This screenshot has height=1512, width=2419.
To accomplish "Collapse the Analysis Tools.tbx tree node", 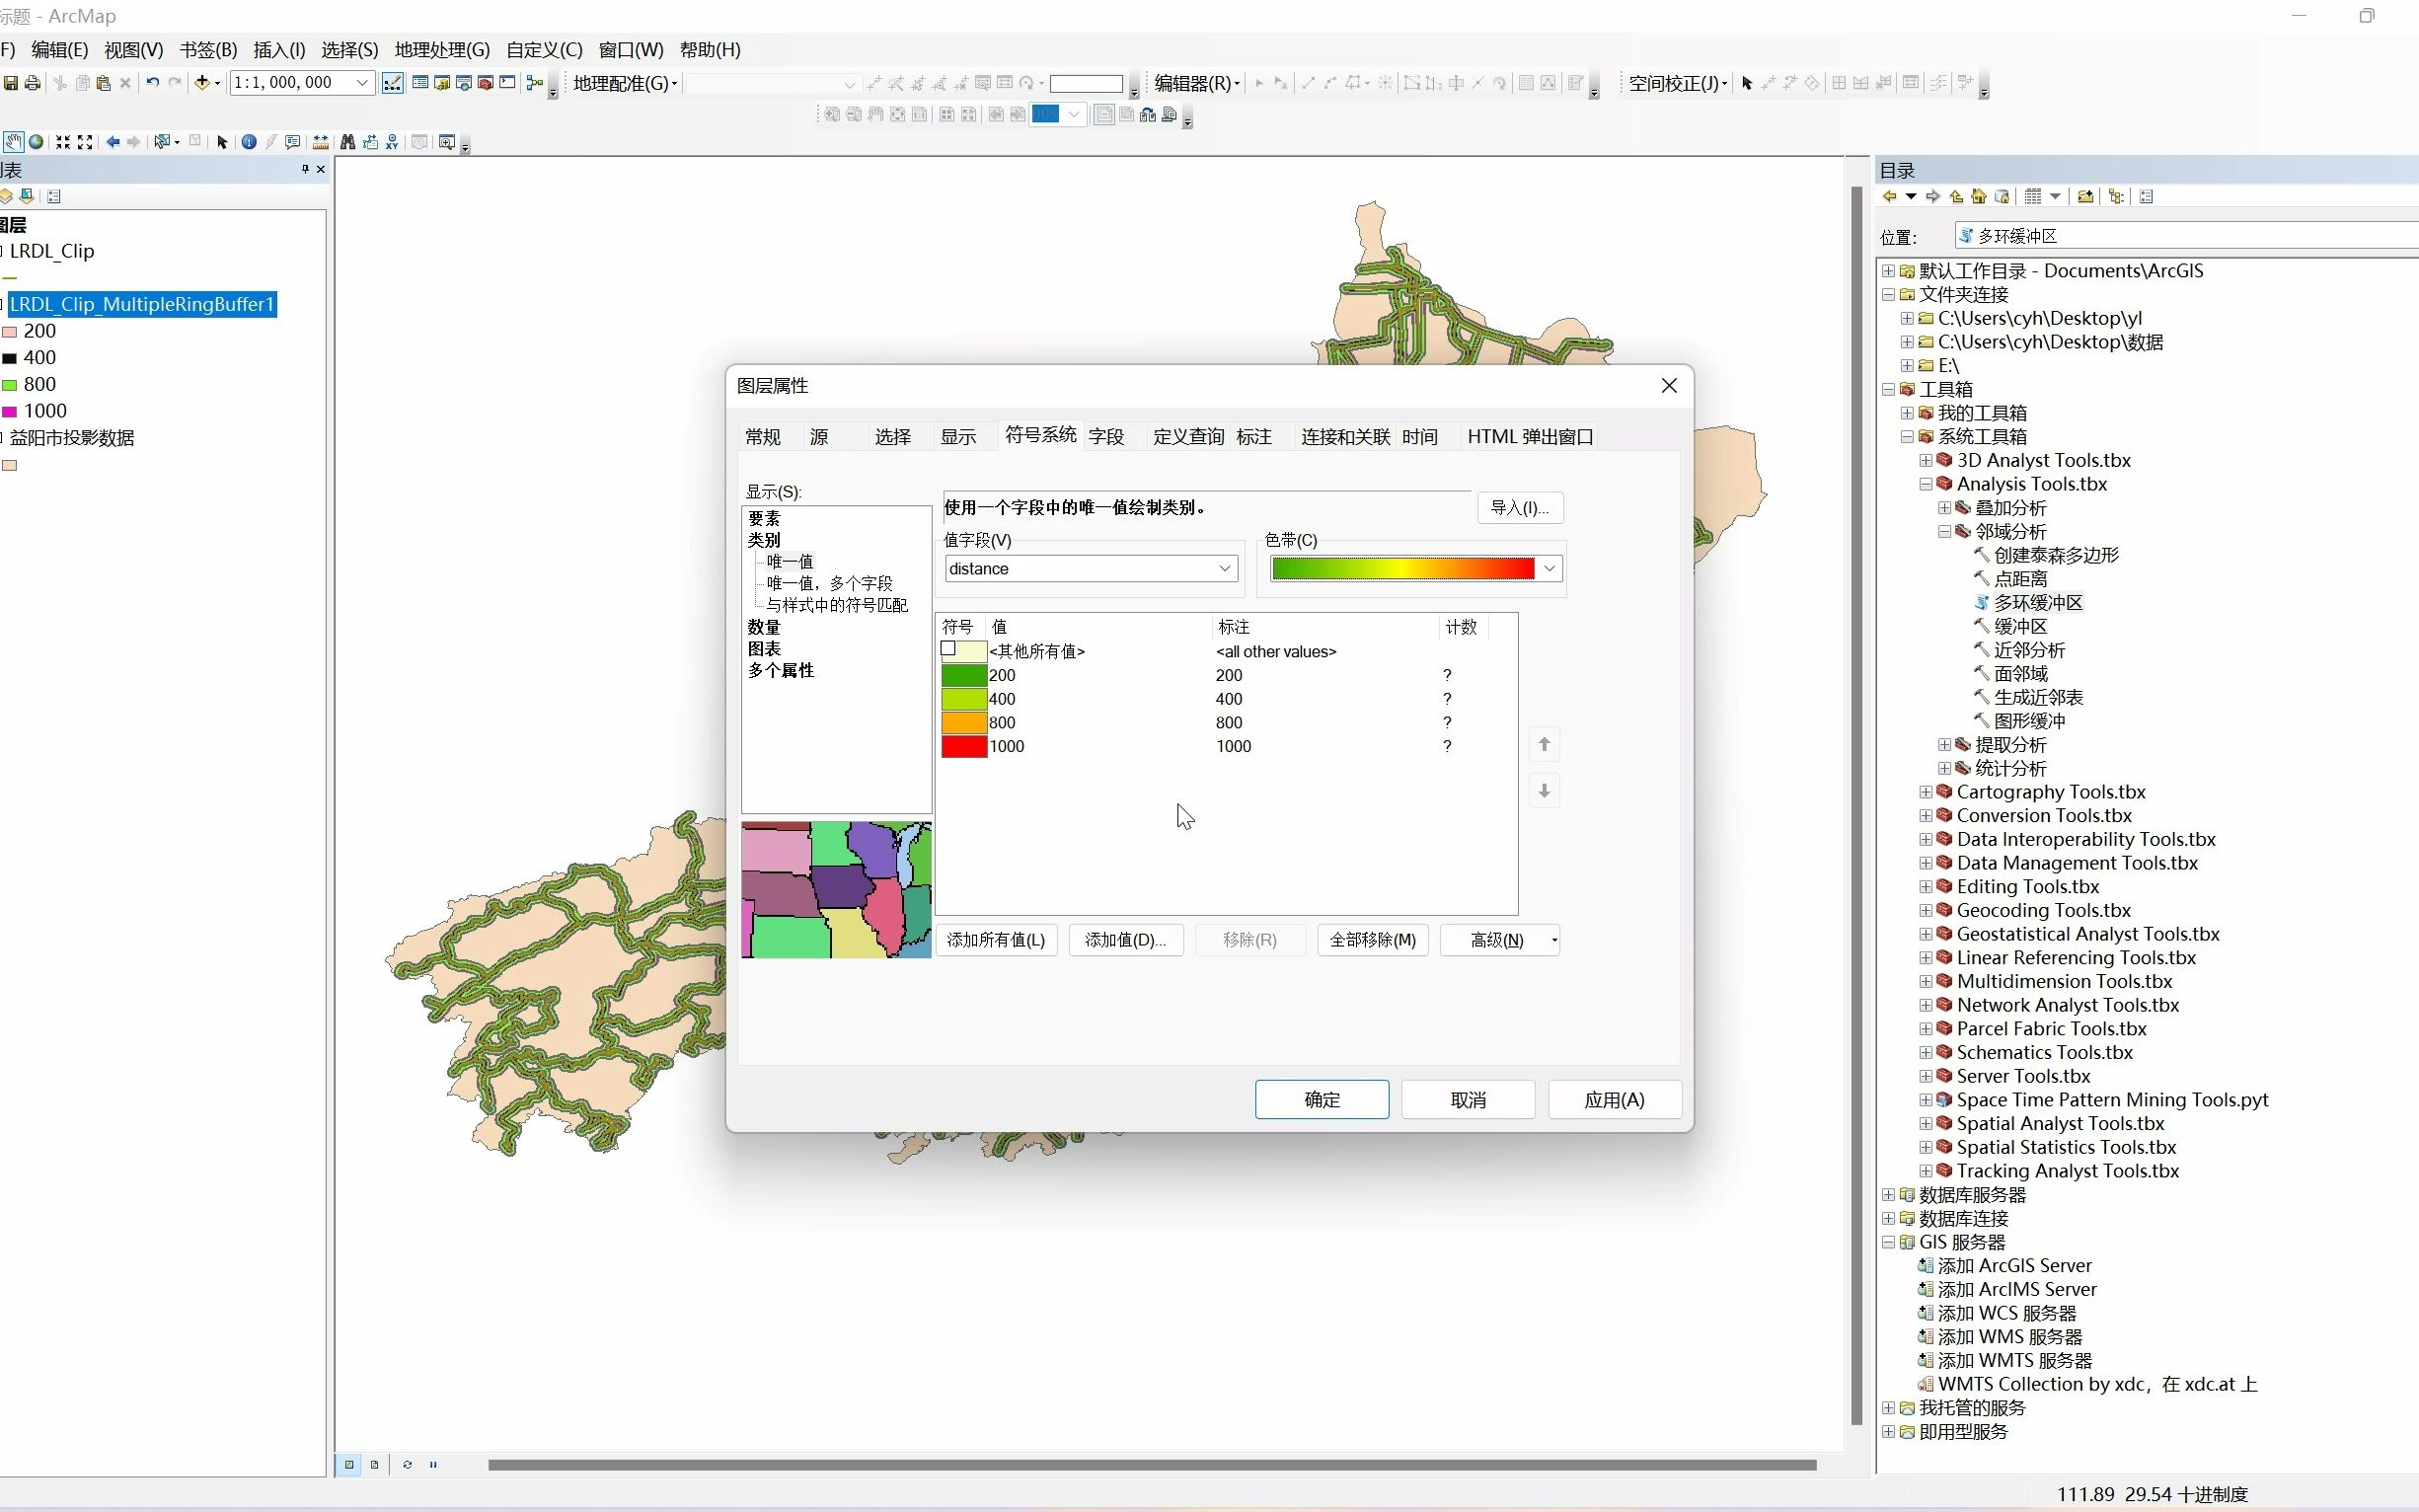I will tap(1925, 484).
